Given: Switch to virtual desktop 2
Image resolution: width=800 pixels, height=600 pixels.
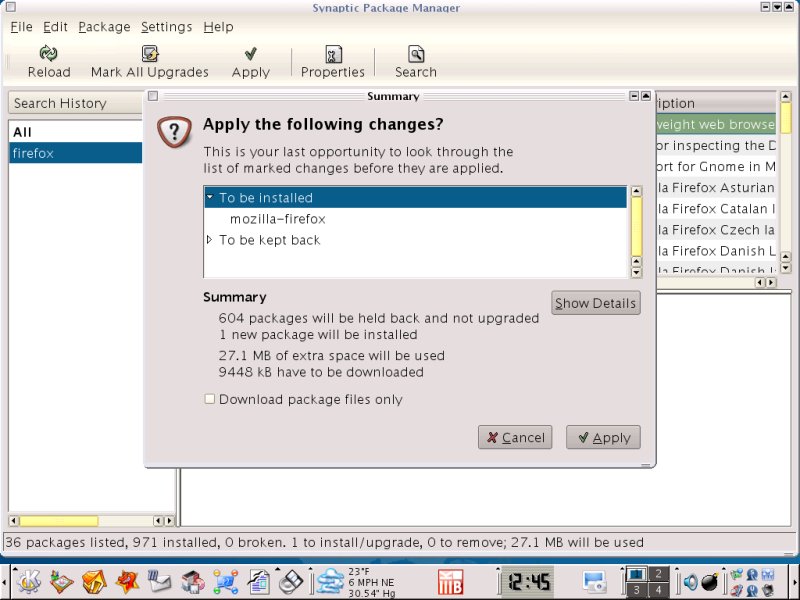Looking at the screenshot, I should [x=658, y=573].
